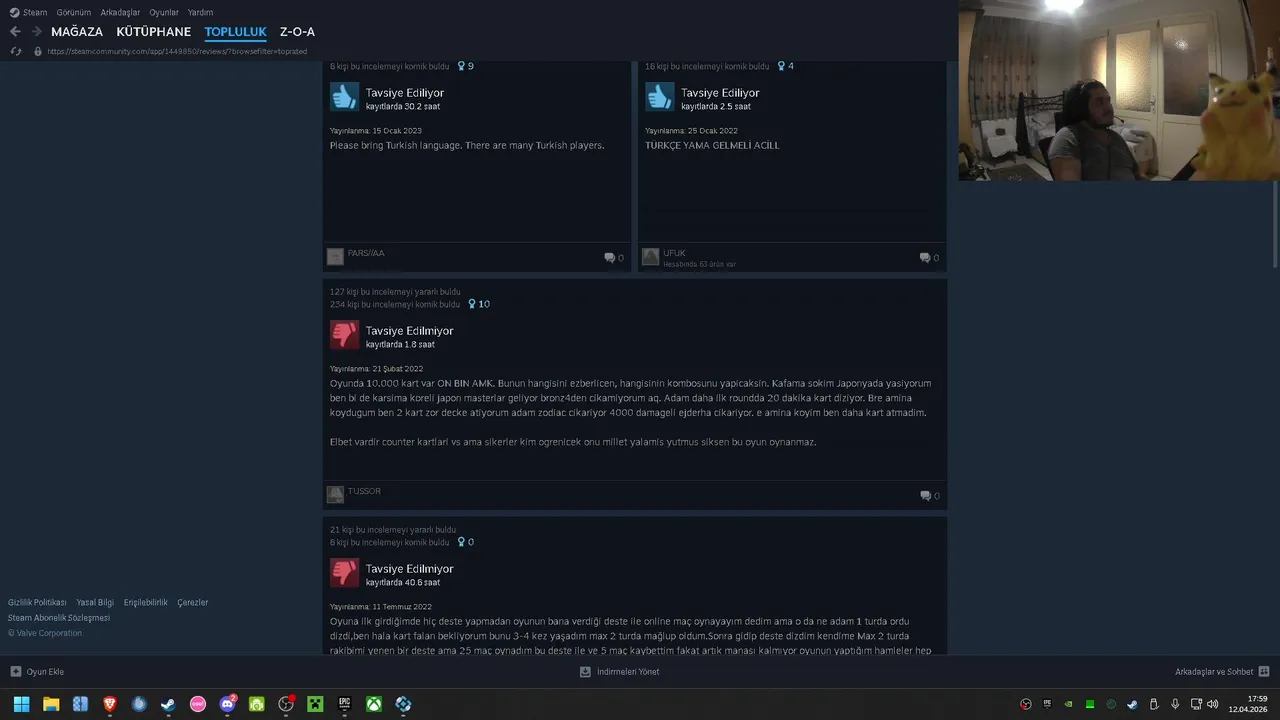Click the NVIDIA tray icon
This screenshot has height=720, width=1280.
(x=1069, y=704)
